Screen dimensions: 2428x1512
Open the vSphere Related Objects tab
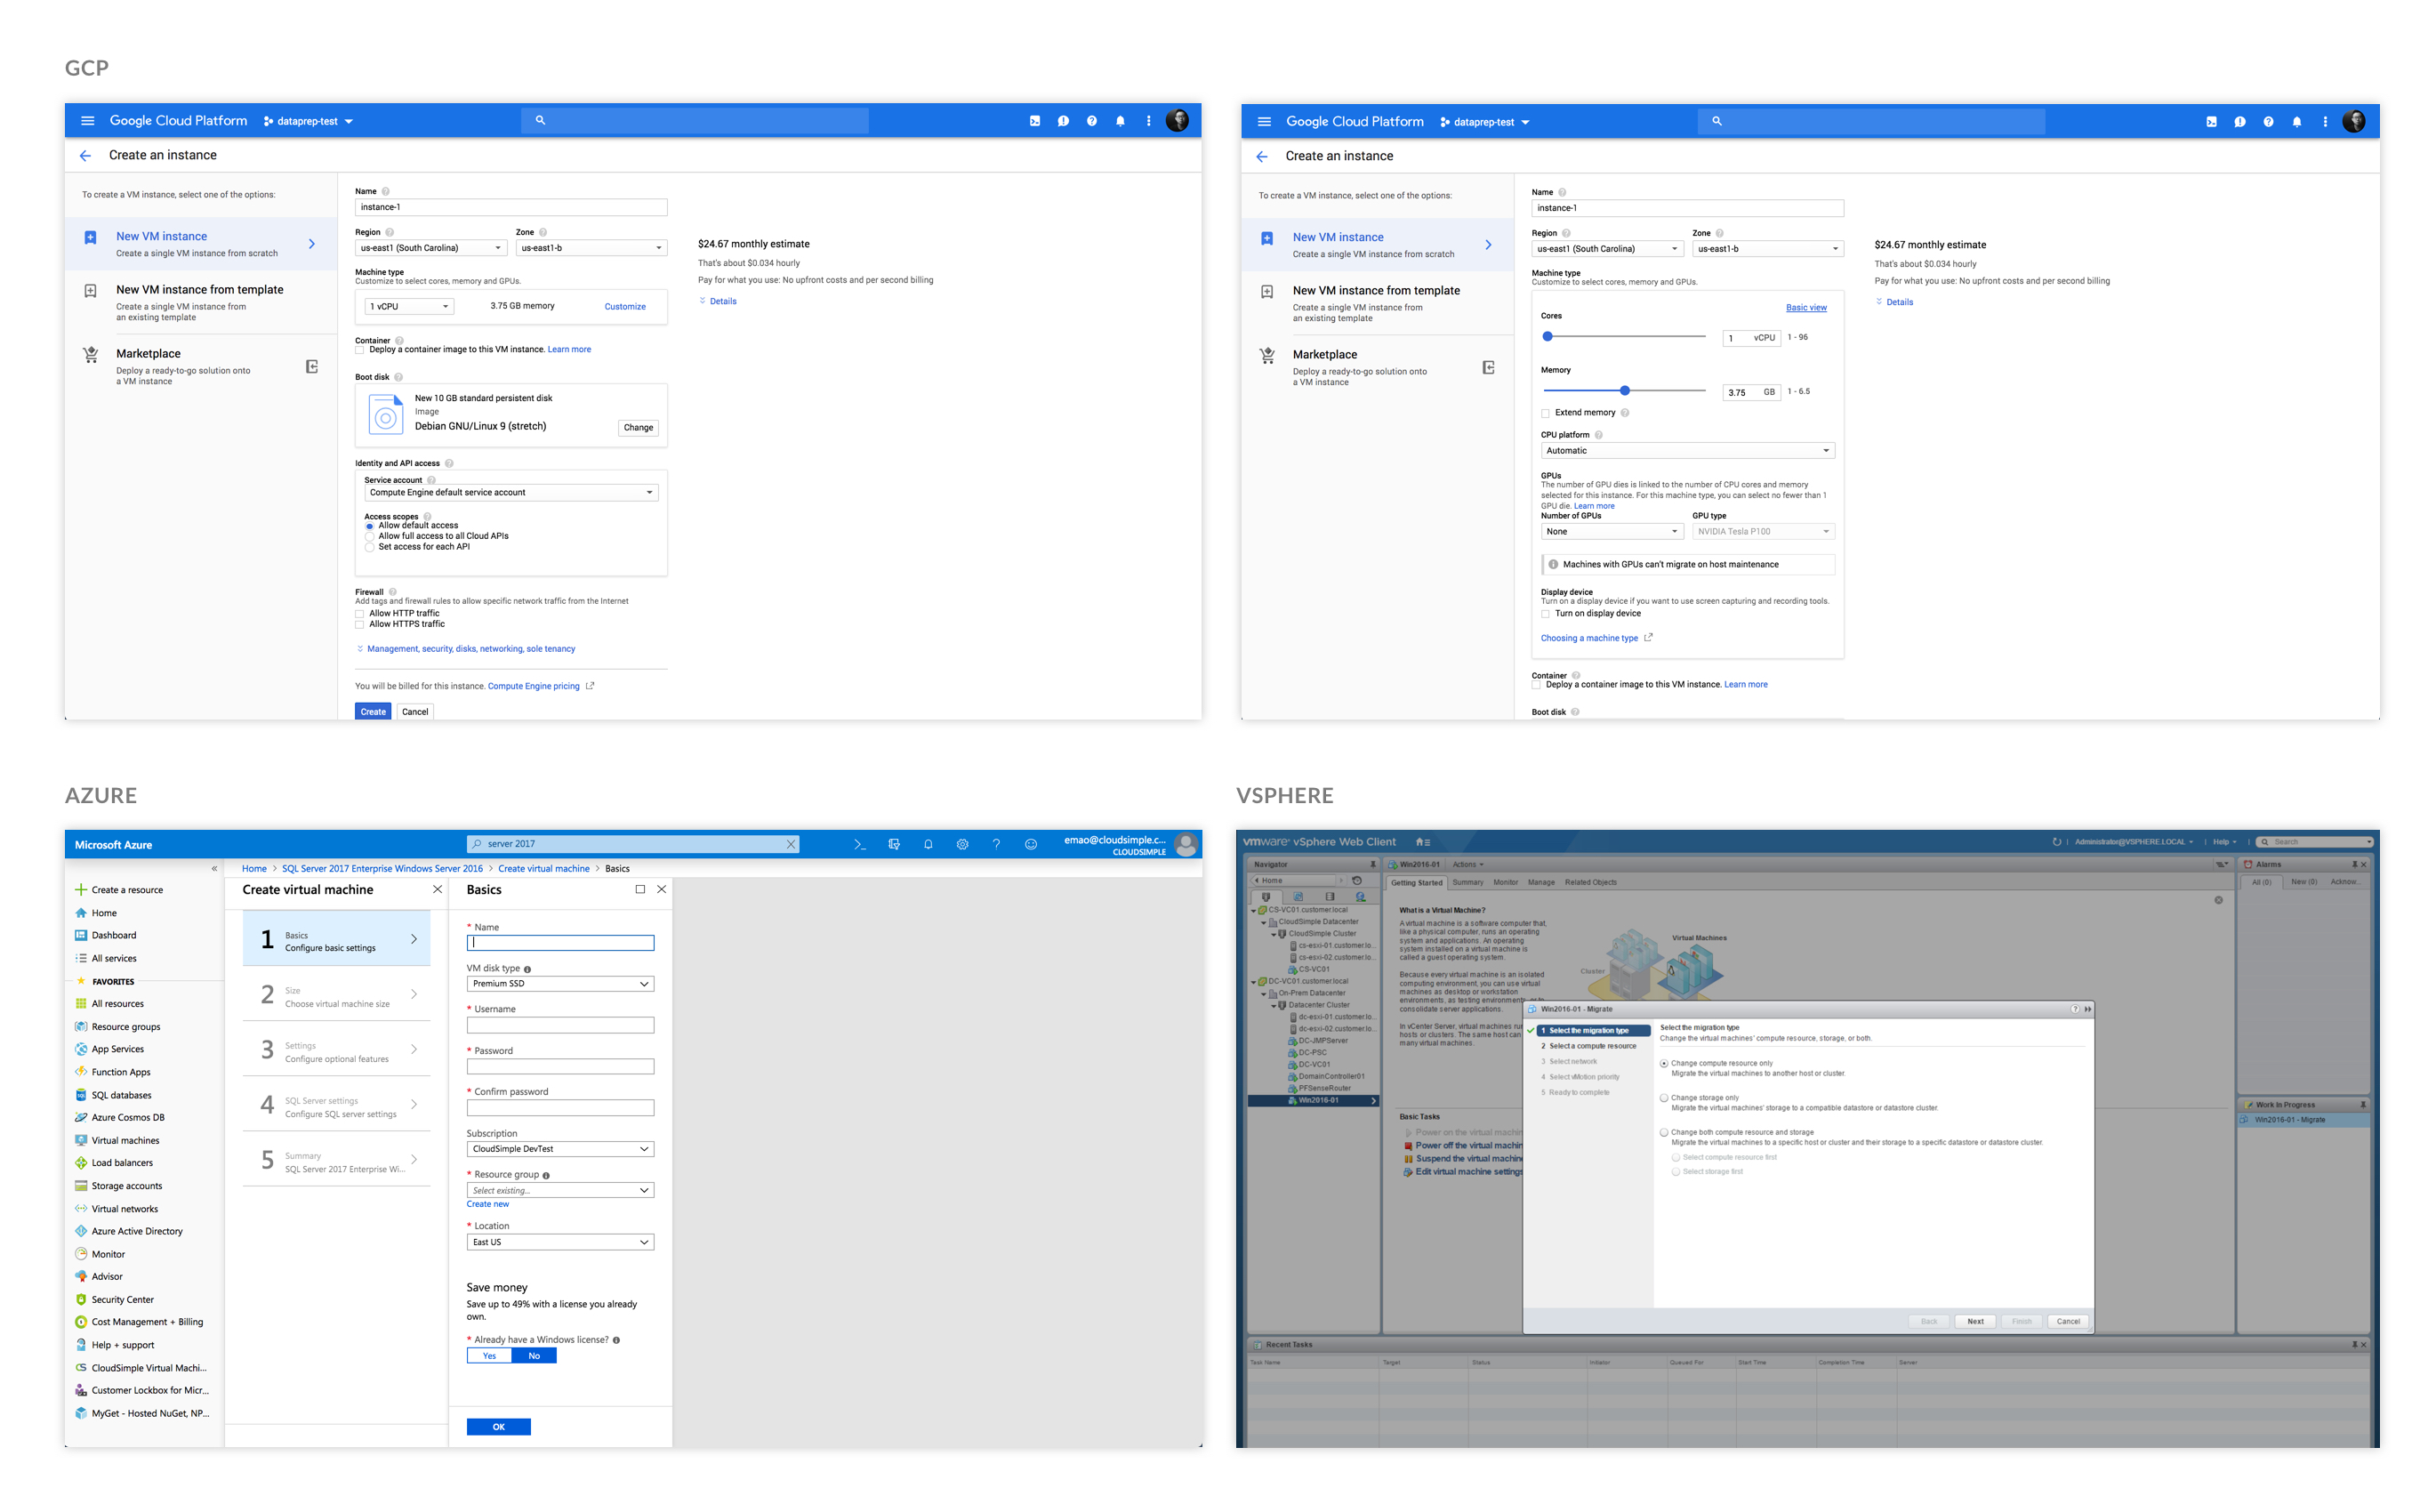pyautogui.click(x=1590, y=883)
